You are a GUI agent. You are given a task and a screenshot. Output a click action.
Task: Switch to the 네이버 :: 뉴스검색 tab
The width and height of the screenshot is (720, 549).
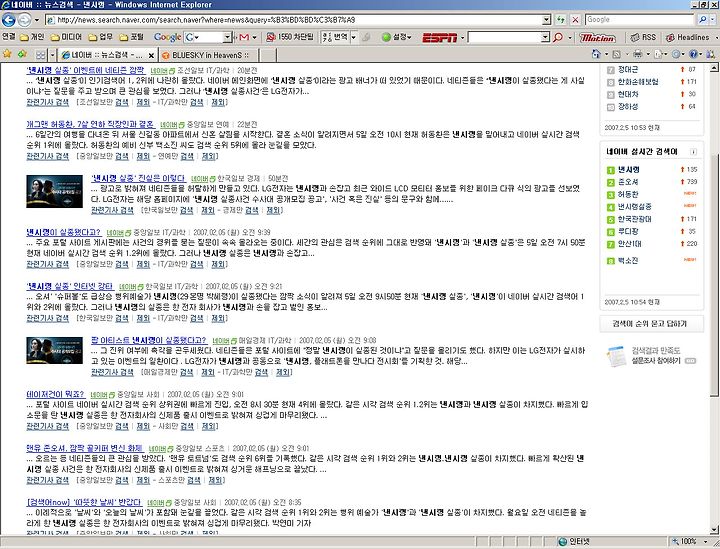click(108, 55)
